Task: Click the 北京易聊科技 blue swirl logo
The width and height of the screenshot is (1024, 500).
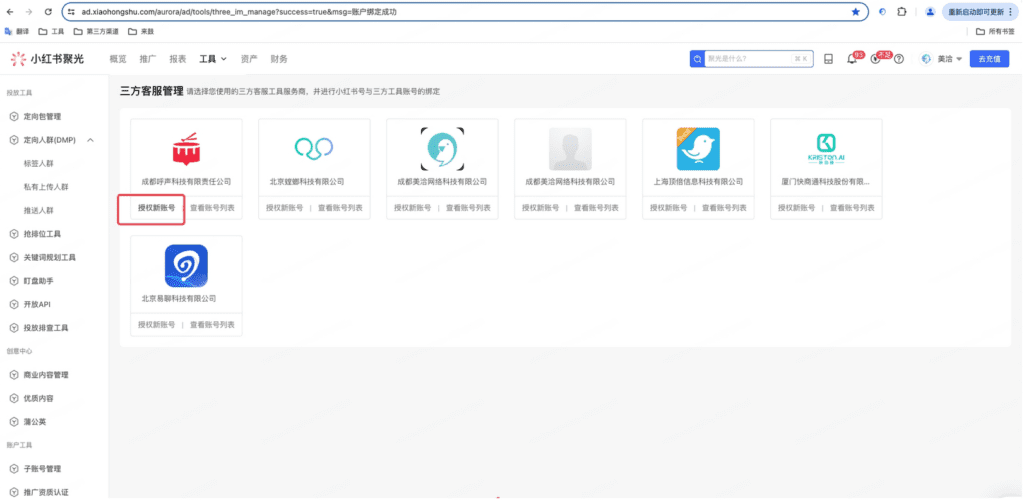Action: (186, 266)
